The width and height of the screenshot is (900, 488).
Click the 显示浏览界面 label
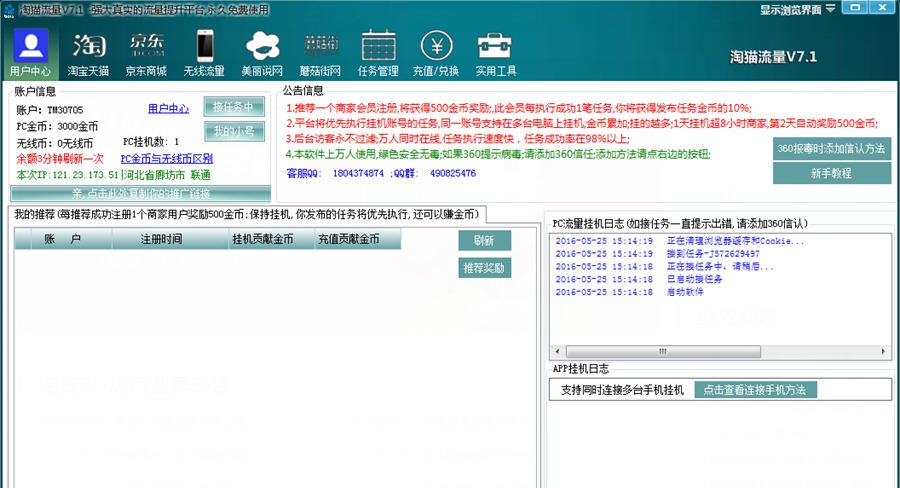791,10
